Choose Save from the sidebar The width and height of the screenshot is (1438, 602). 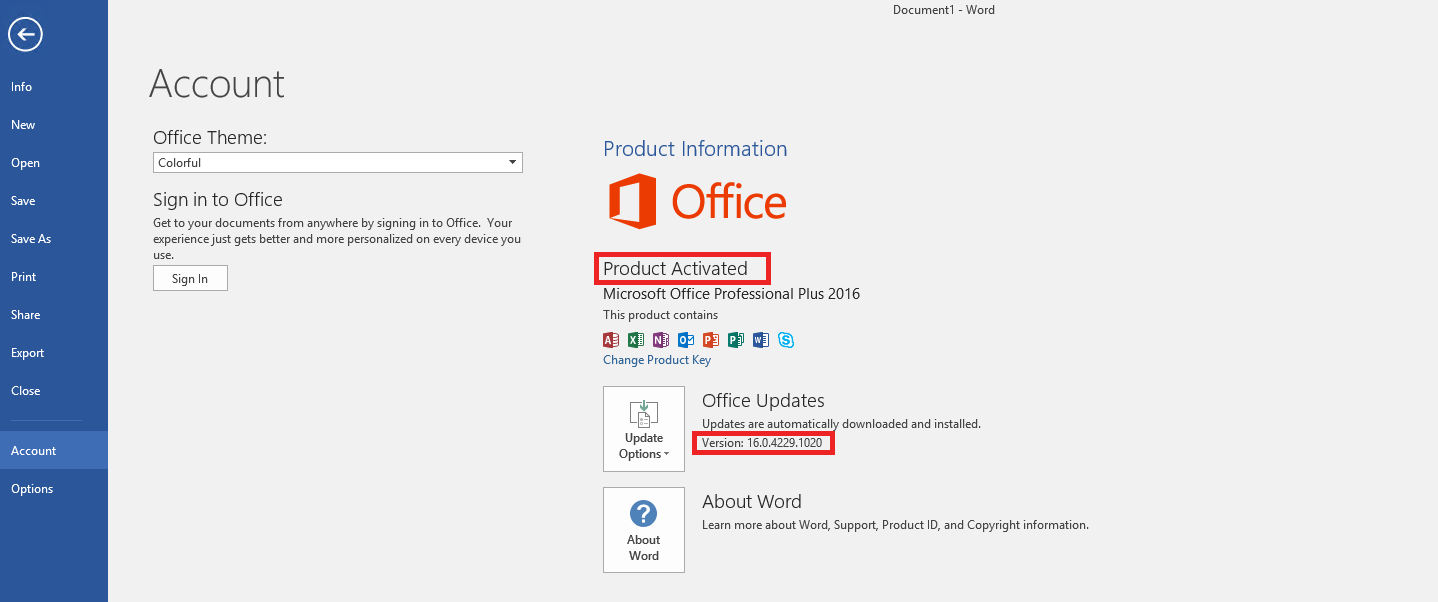[x=54, y=201]
